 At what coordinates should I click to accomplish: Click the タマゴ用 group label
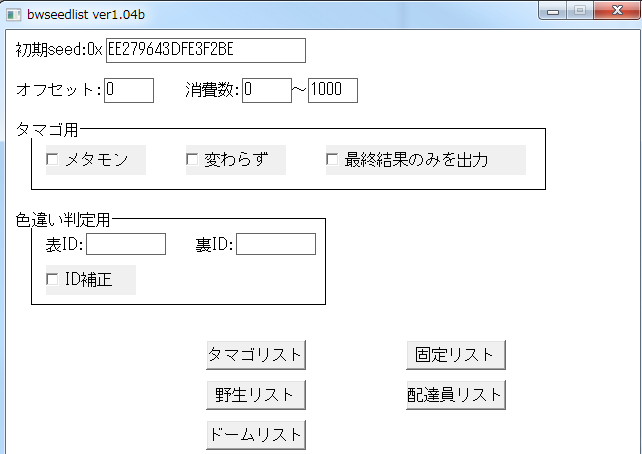pos(47,130)
